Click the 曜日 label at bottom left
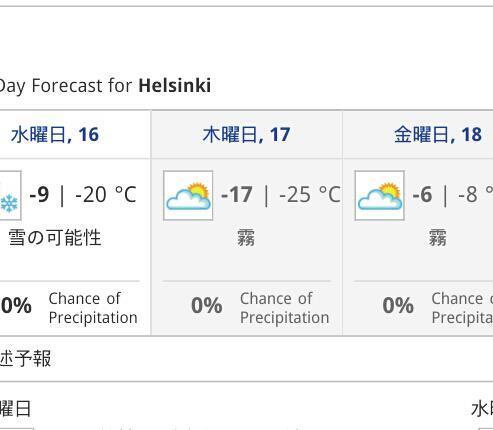493x430 pixels. pyautogui.click(x=15, y=409)
